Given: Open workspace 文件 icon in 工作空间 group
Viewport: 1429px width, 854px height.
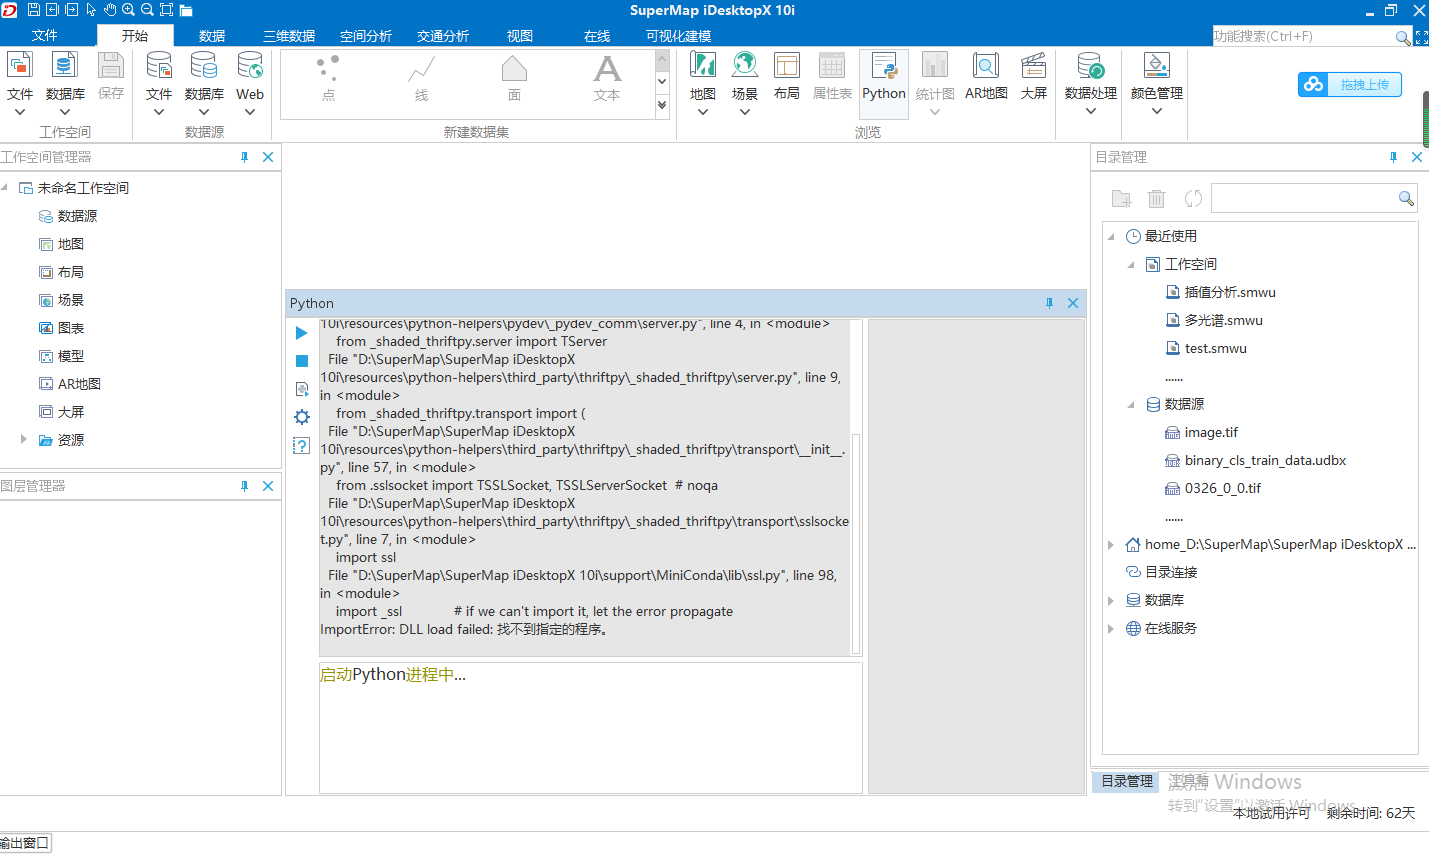Looking at the screenshot, I should tap(20, 66).
